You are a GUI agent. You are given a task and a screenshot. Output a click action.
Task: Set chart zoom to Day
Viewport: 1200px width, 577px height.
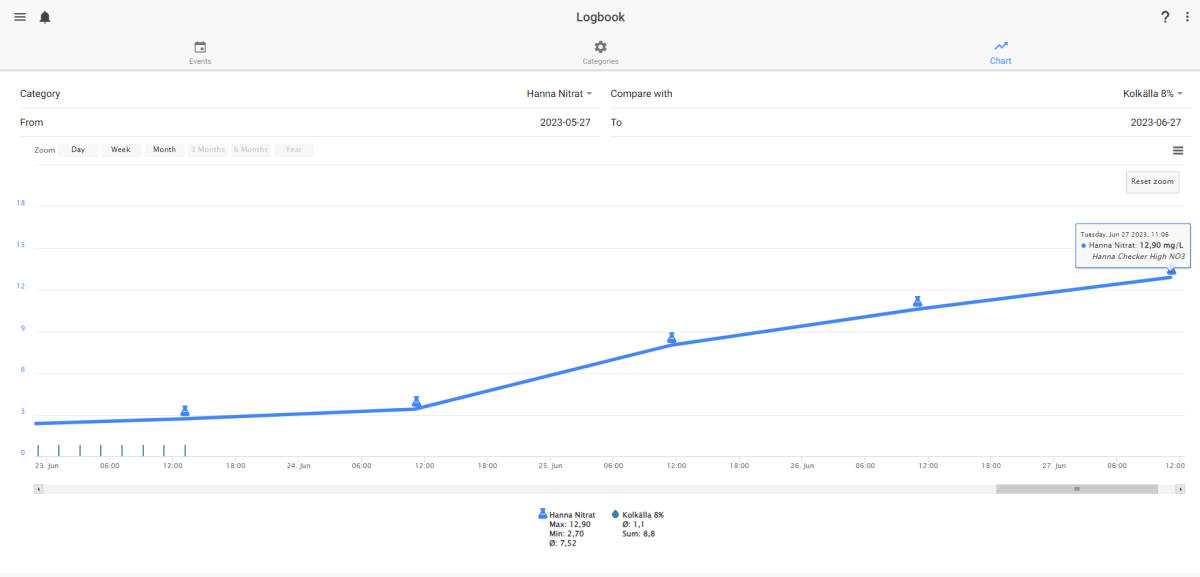(x=78, y=150)
